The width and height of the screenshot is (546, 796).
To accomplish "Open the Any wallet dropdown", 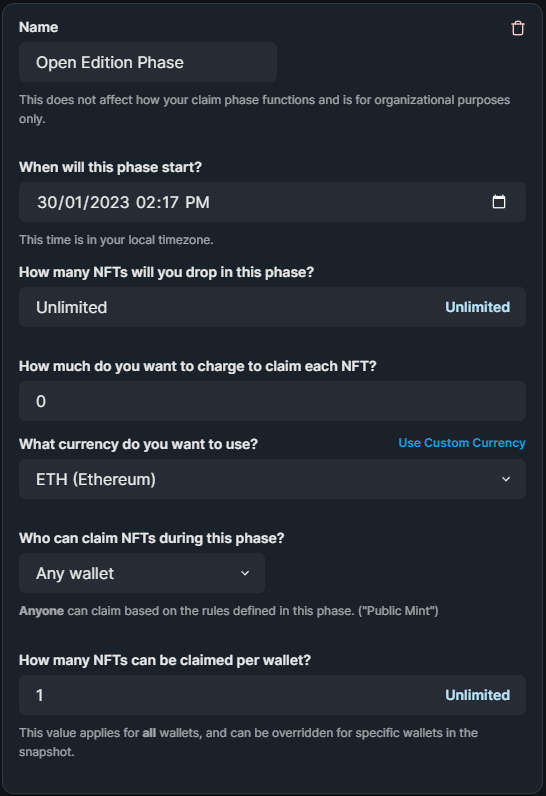I will (x=142, y=573).
